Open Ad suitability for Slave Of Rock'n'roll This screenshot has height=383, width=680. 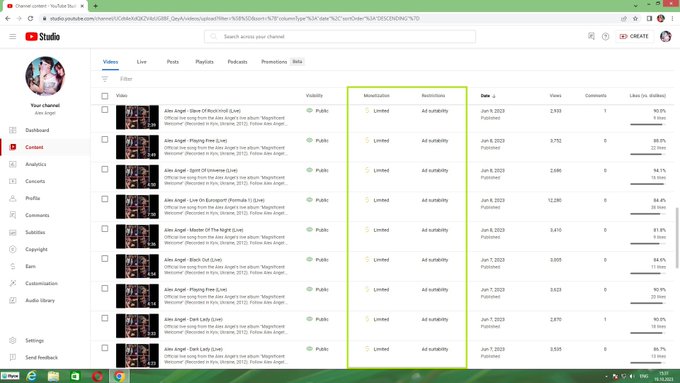point(435,111)
